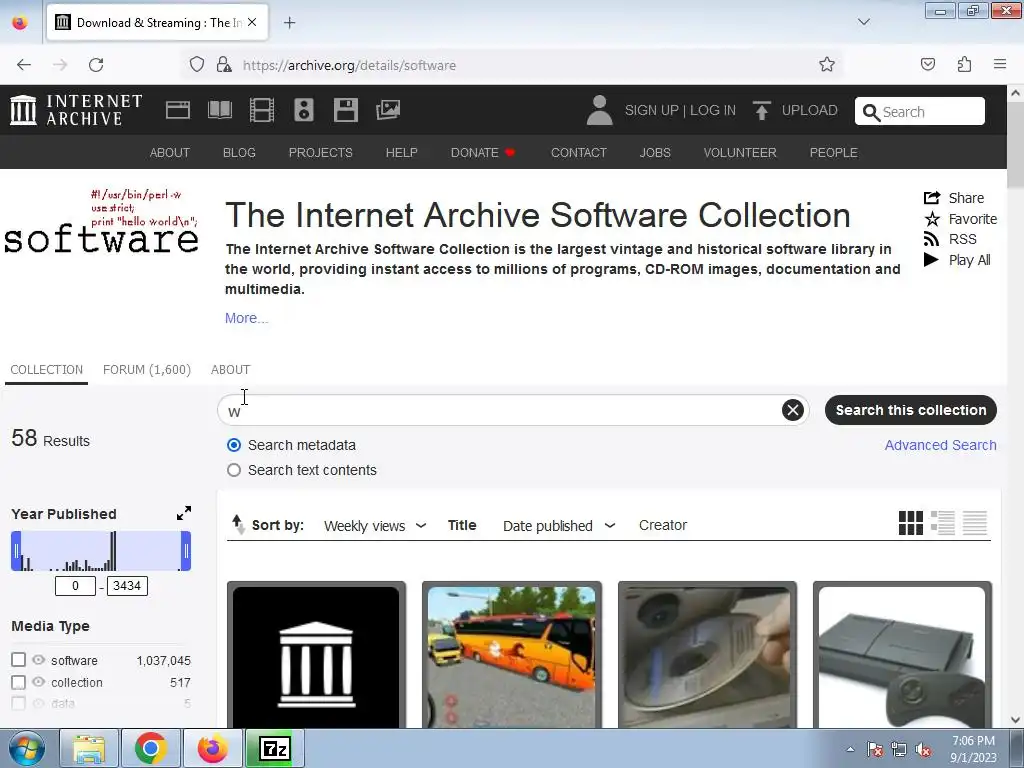
Task: Open the Texts book icon
Action: pos(220,110)
